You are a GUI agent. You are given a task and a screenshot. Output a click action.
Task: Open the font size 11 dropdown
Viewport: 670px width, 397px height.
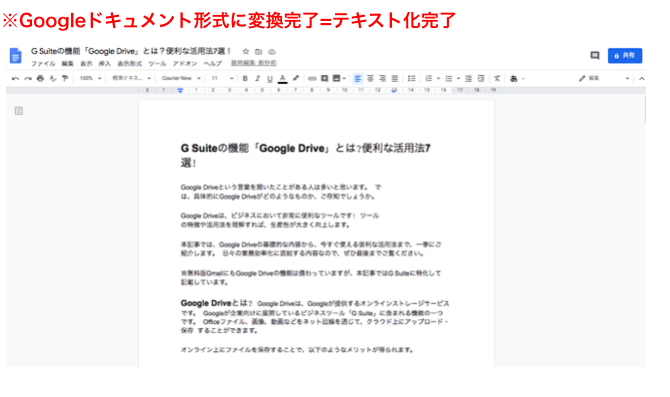[223, 79]
